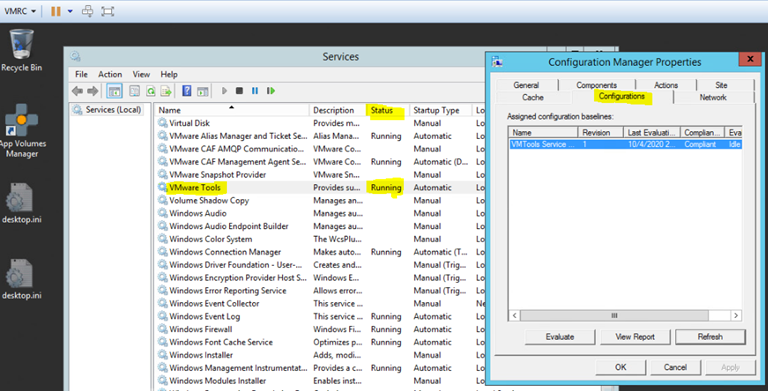Select the lower desktop.ini file icon
The width and height of the screenshot is (768, 391).
coord(21,279)
